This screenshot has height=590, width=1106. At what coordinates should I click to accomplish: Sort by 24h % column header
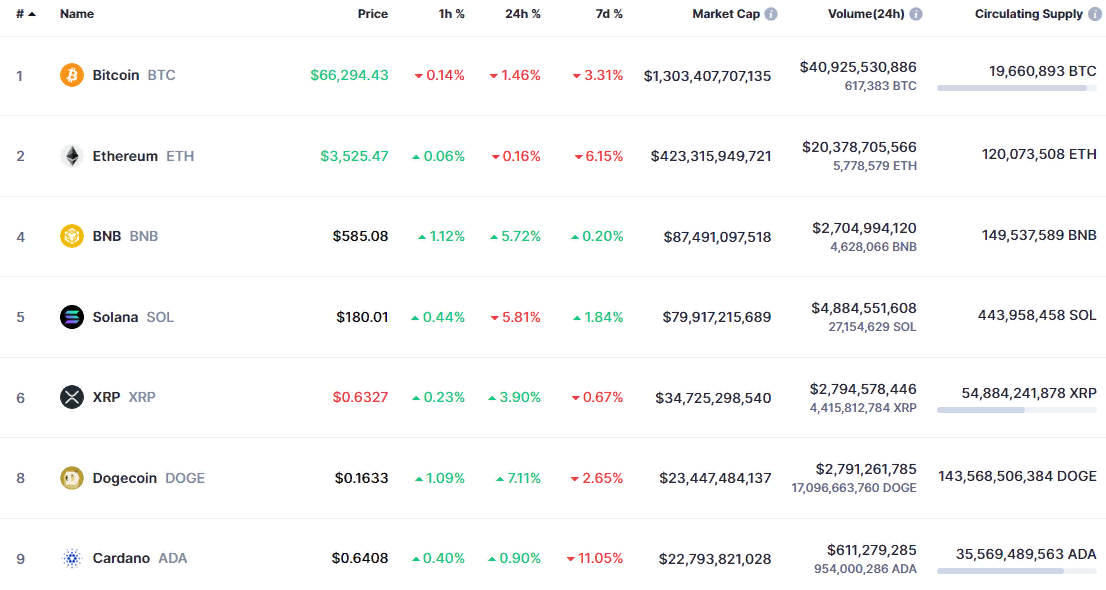point(523,14)
